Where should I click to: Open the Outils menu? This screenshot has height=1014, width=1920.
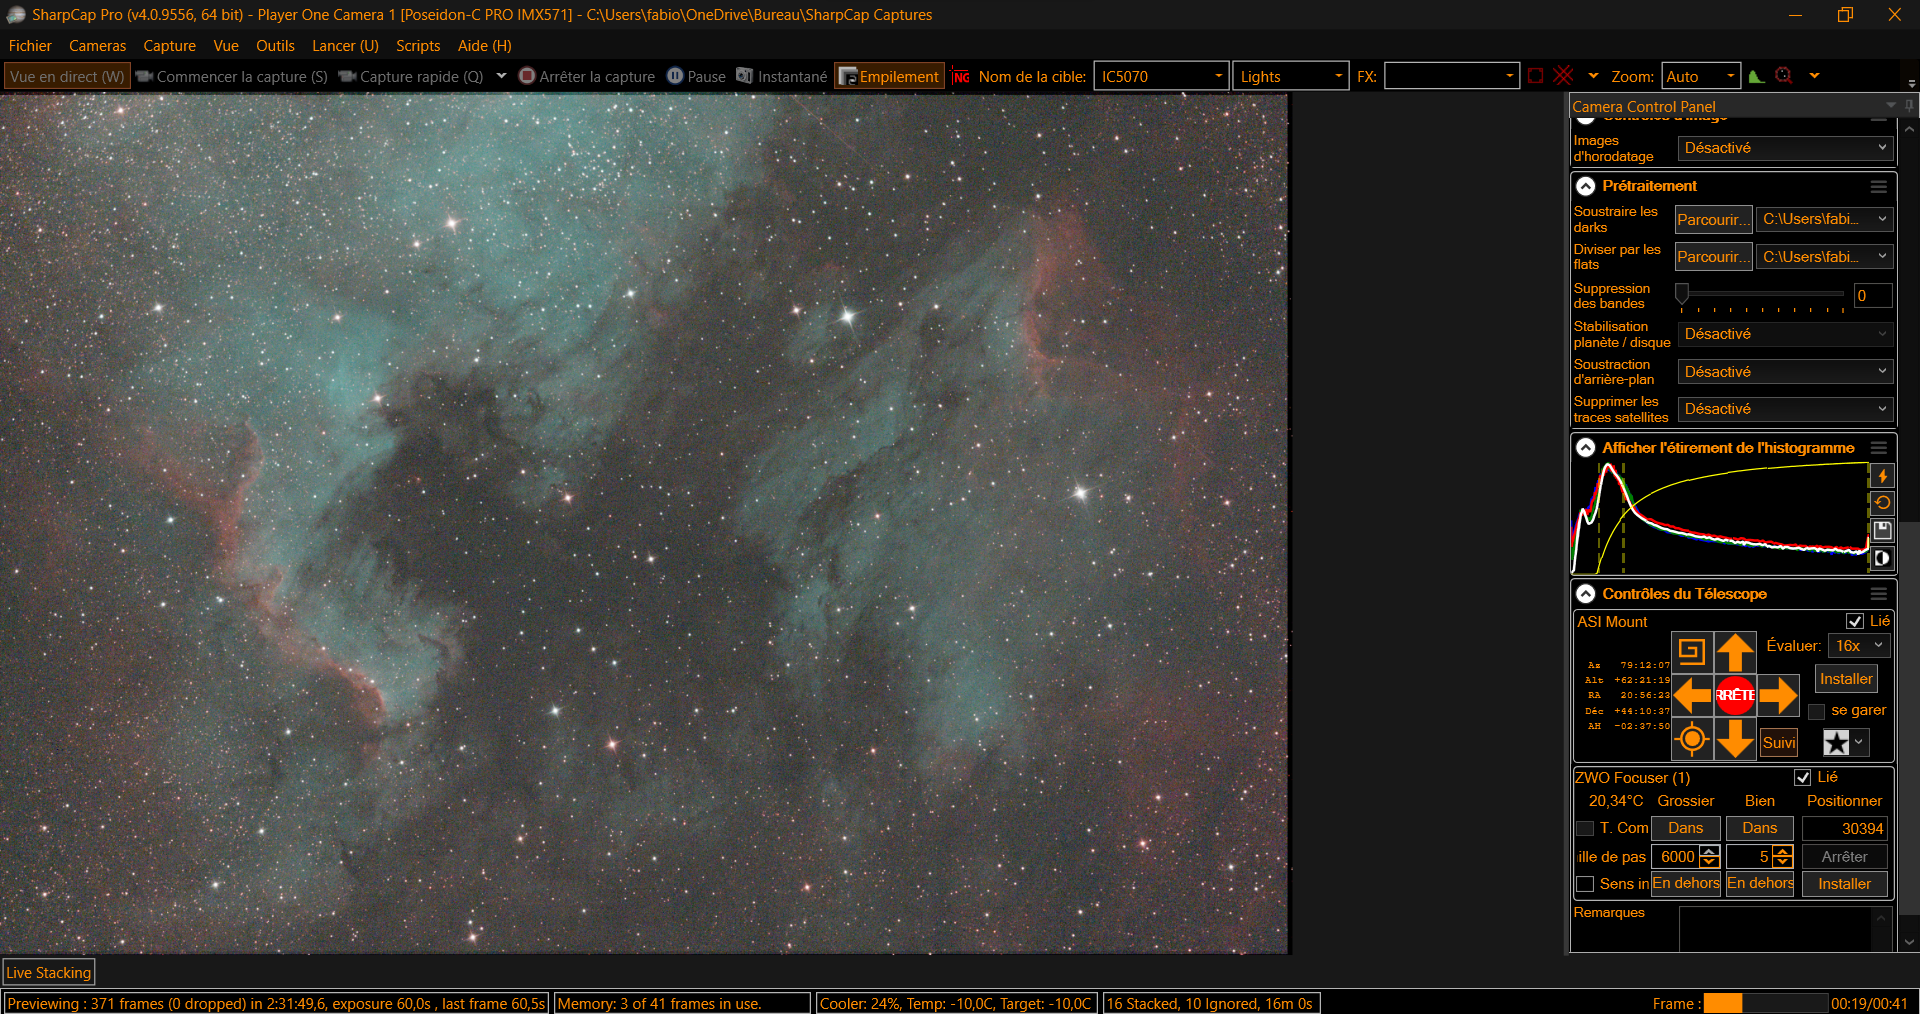point(275,46)
